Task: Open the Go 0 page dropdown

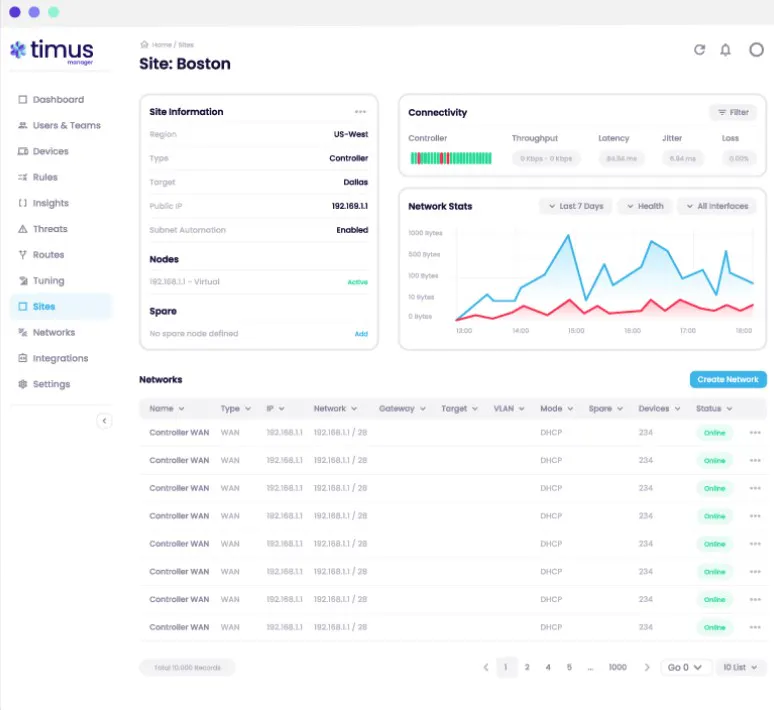Action: (x=685, y=668)
